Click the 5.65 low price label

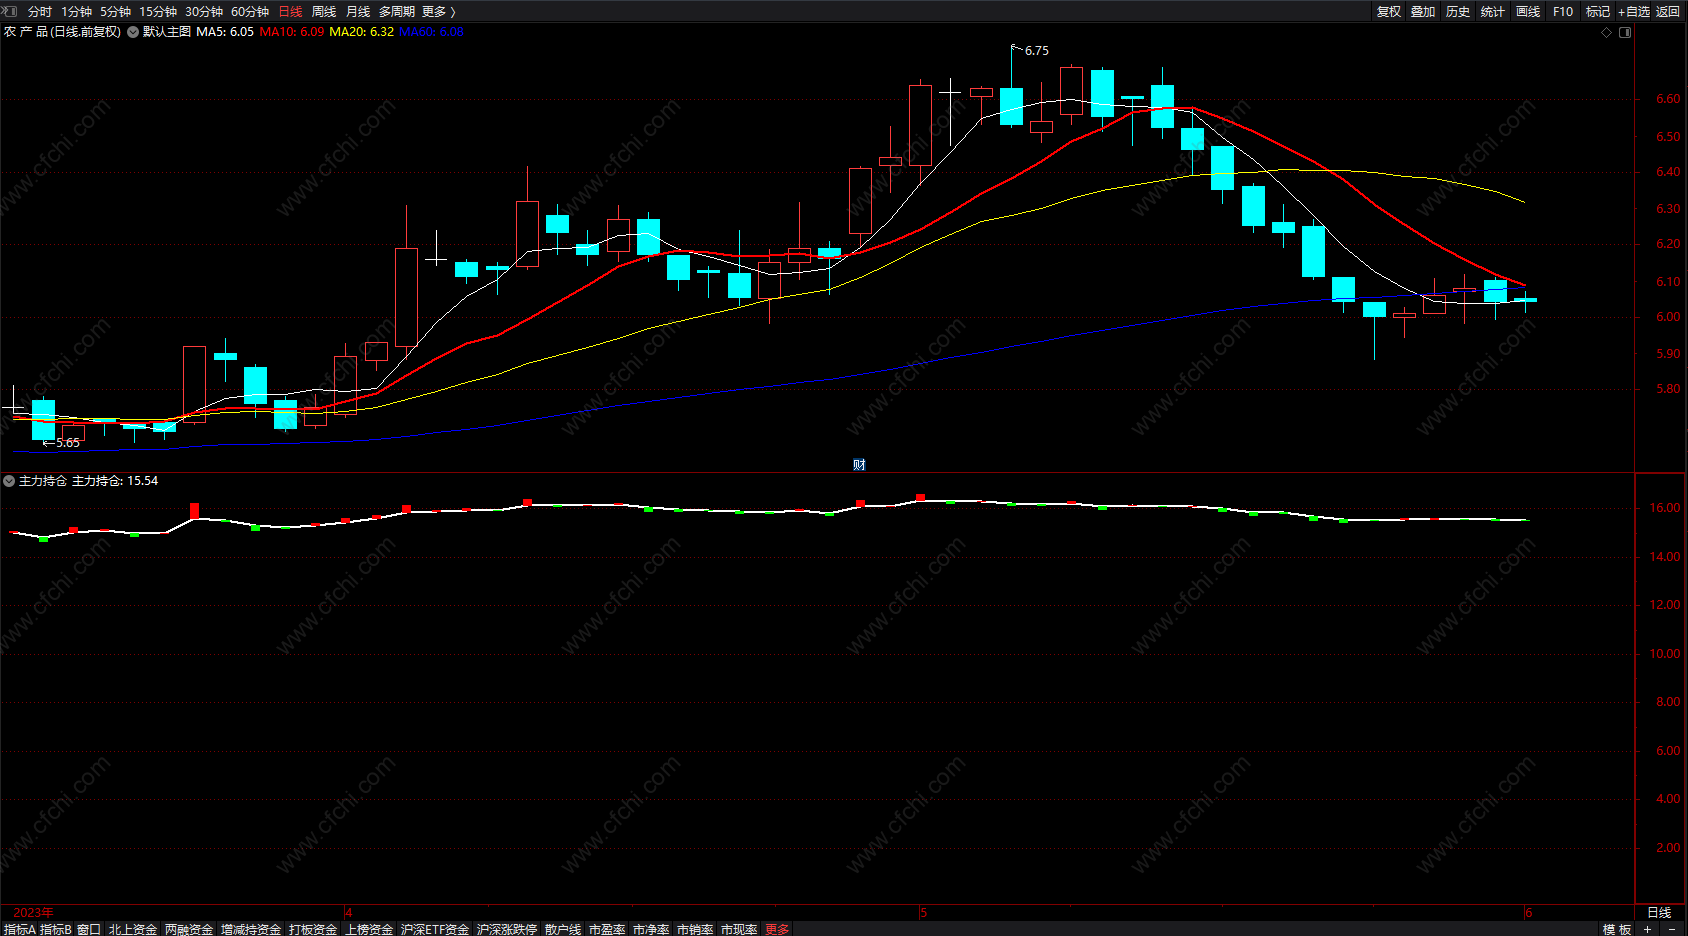(x=68, y=443)
